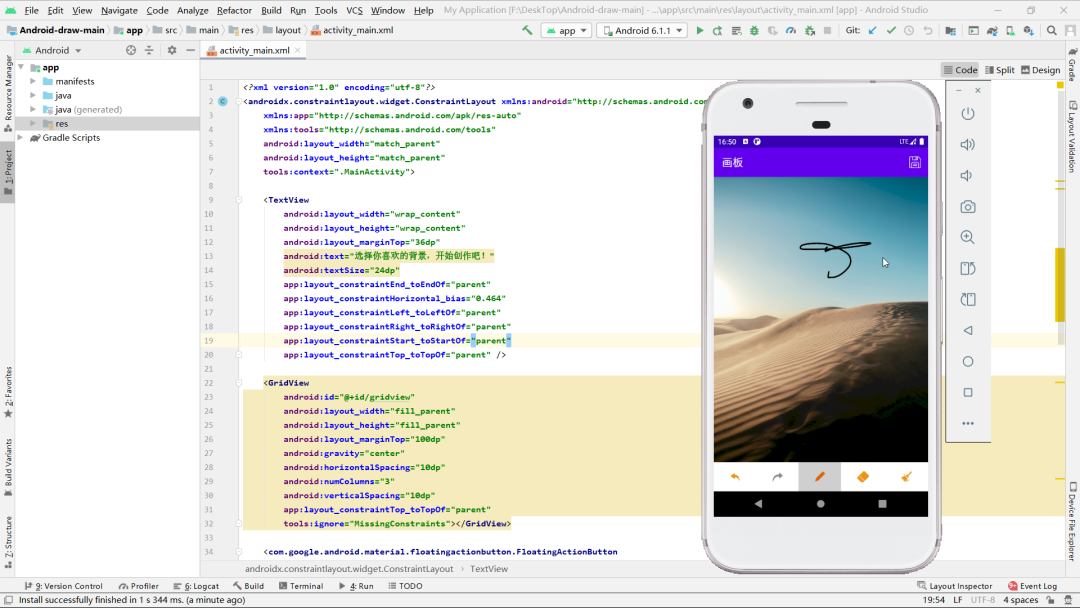Open the File menu

click(x=32, y=10)
